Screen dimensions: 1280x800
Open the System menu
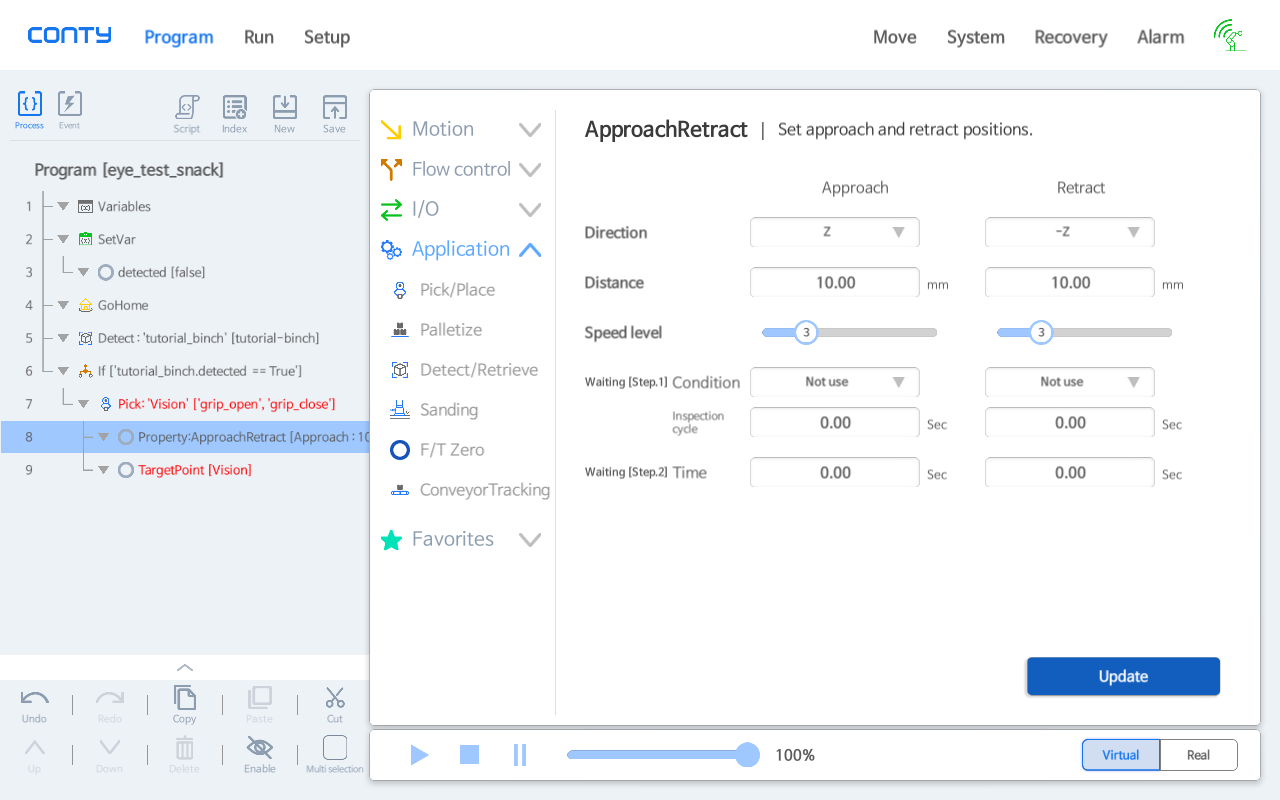click(x=976, y=37)
